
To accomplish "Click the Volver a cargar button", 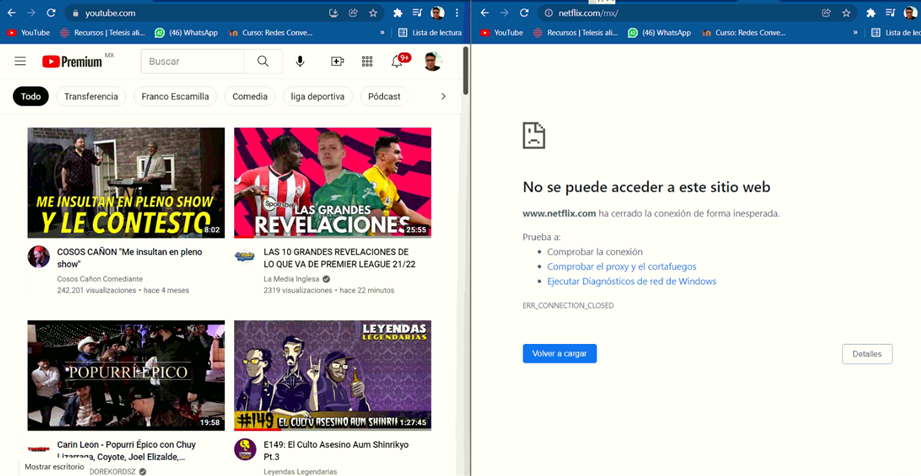I will tap(560, 354).
